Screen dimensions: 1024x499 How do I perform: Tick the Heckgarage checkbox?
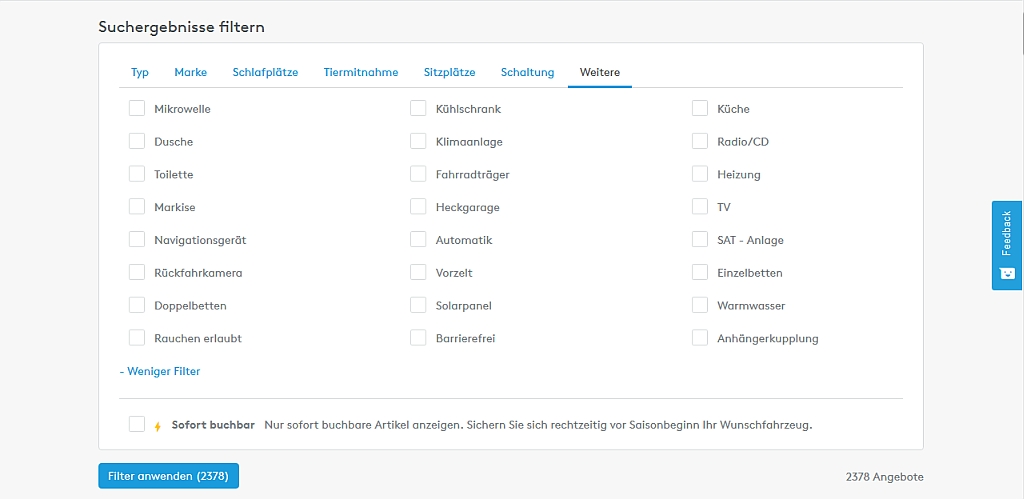418,207
